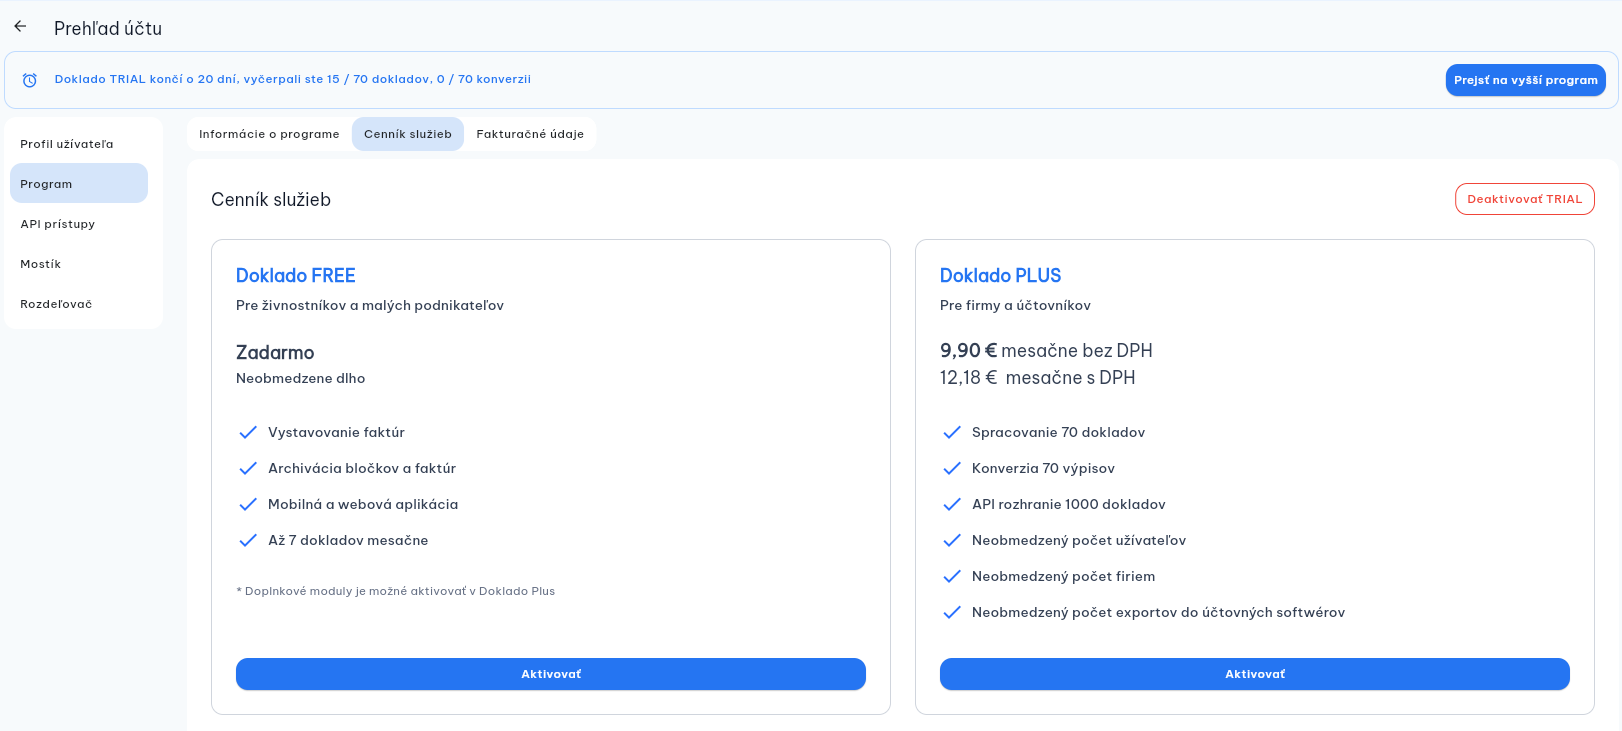
Task: Click Pre firmy a účtovníkov text
Action: (x=1015, y=306)
